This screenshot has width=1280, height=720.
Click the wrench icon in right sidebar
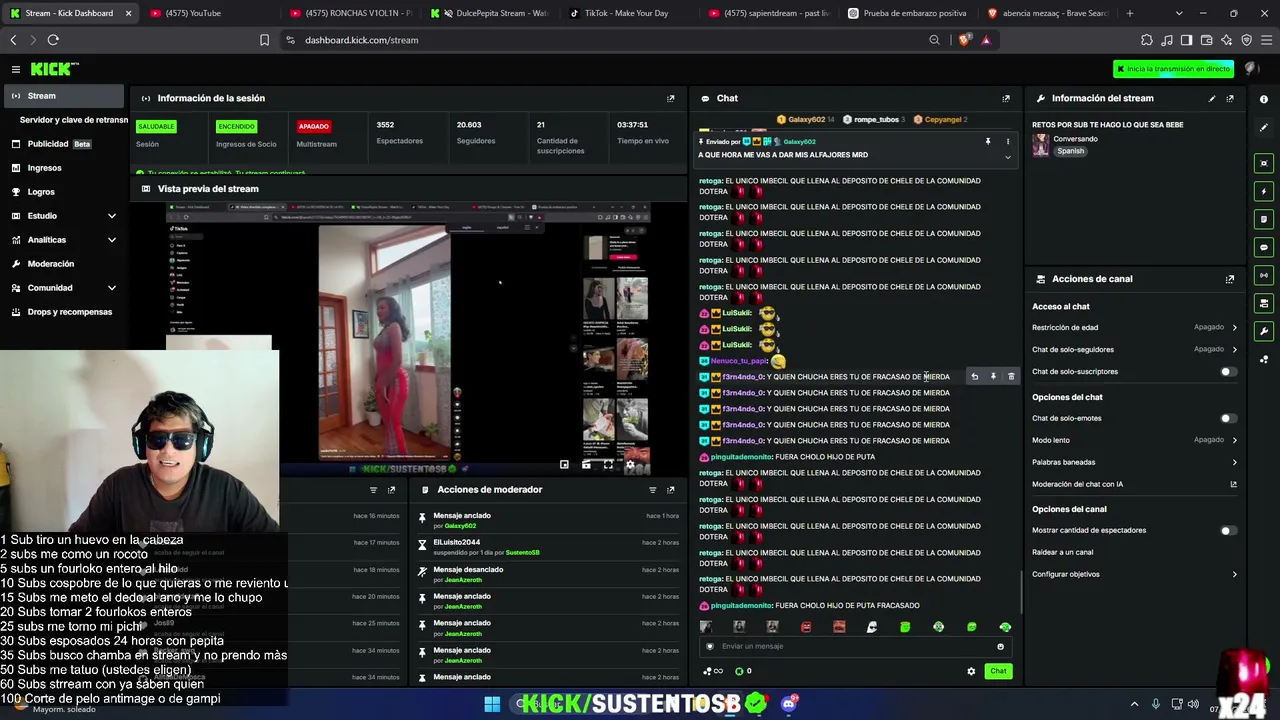[1264, 331]
